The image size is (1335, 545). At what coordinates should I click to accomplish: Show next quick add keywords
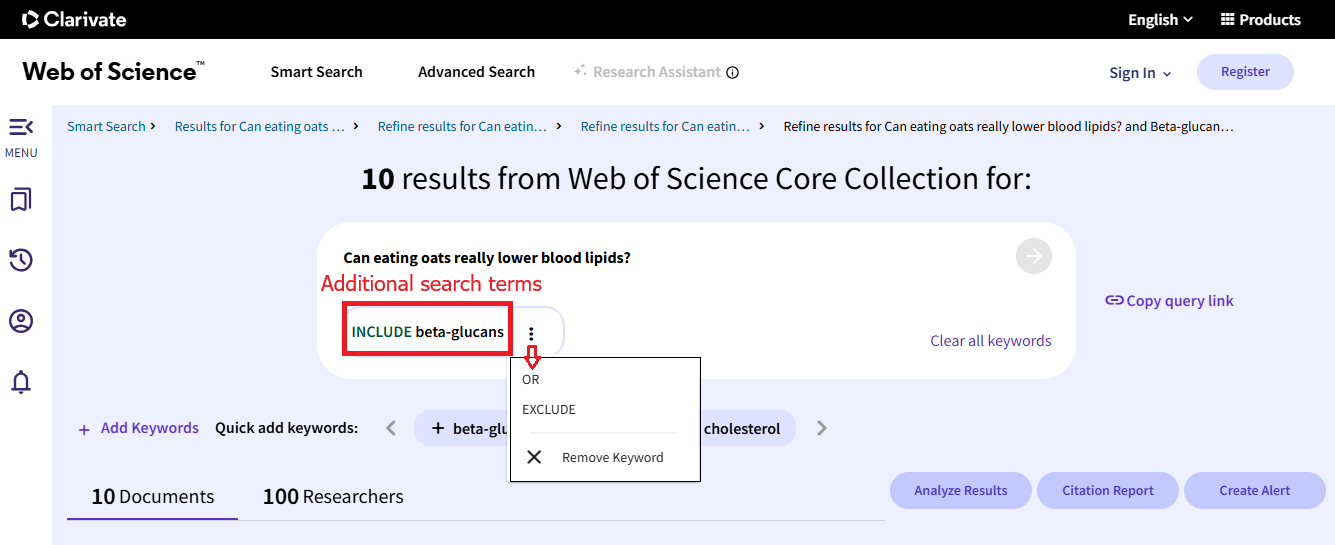click(x=822, y=428)
